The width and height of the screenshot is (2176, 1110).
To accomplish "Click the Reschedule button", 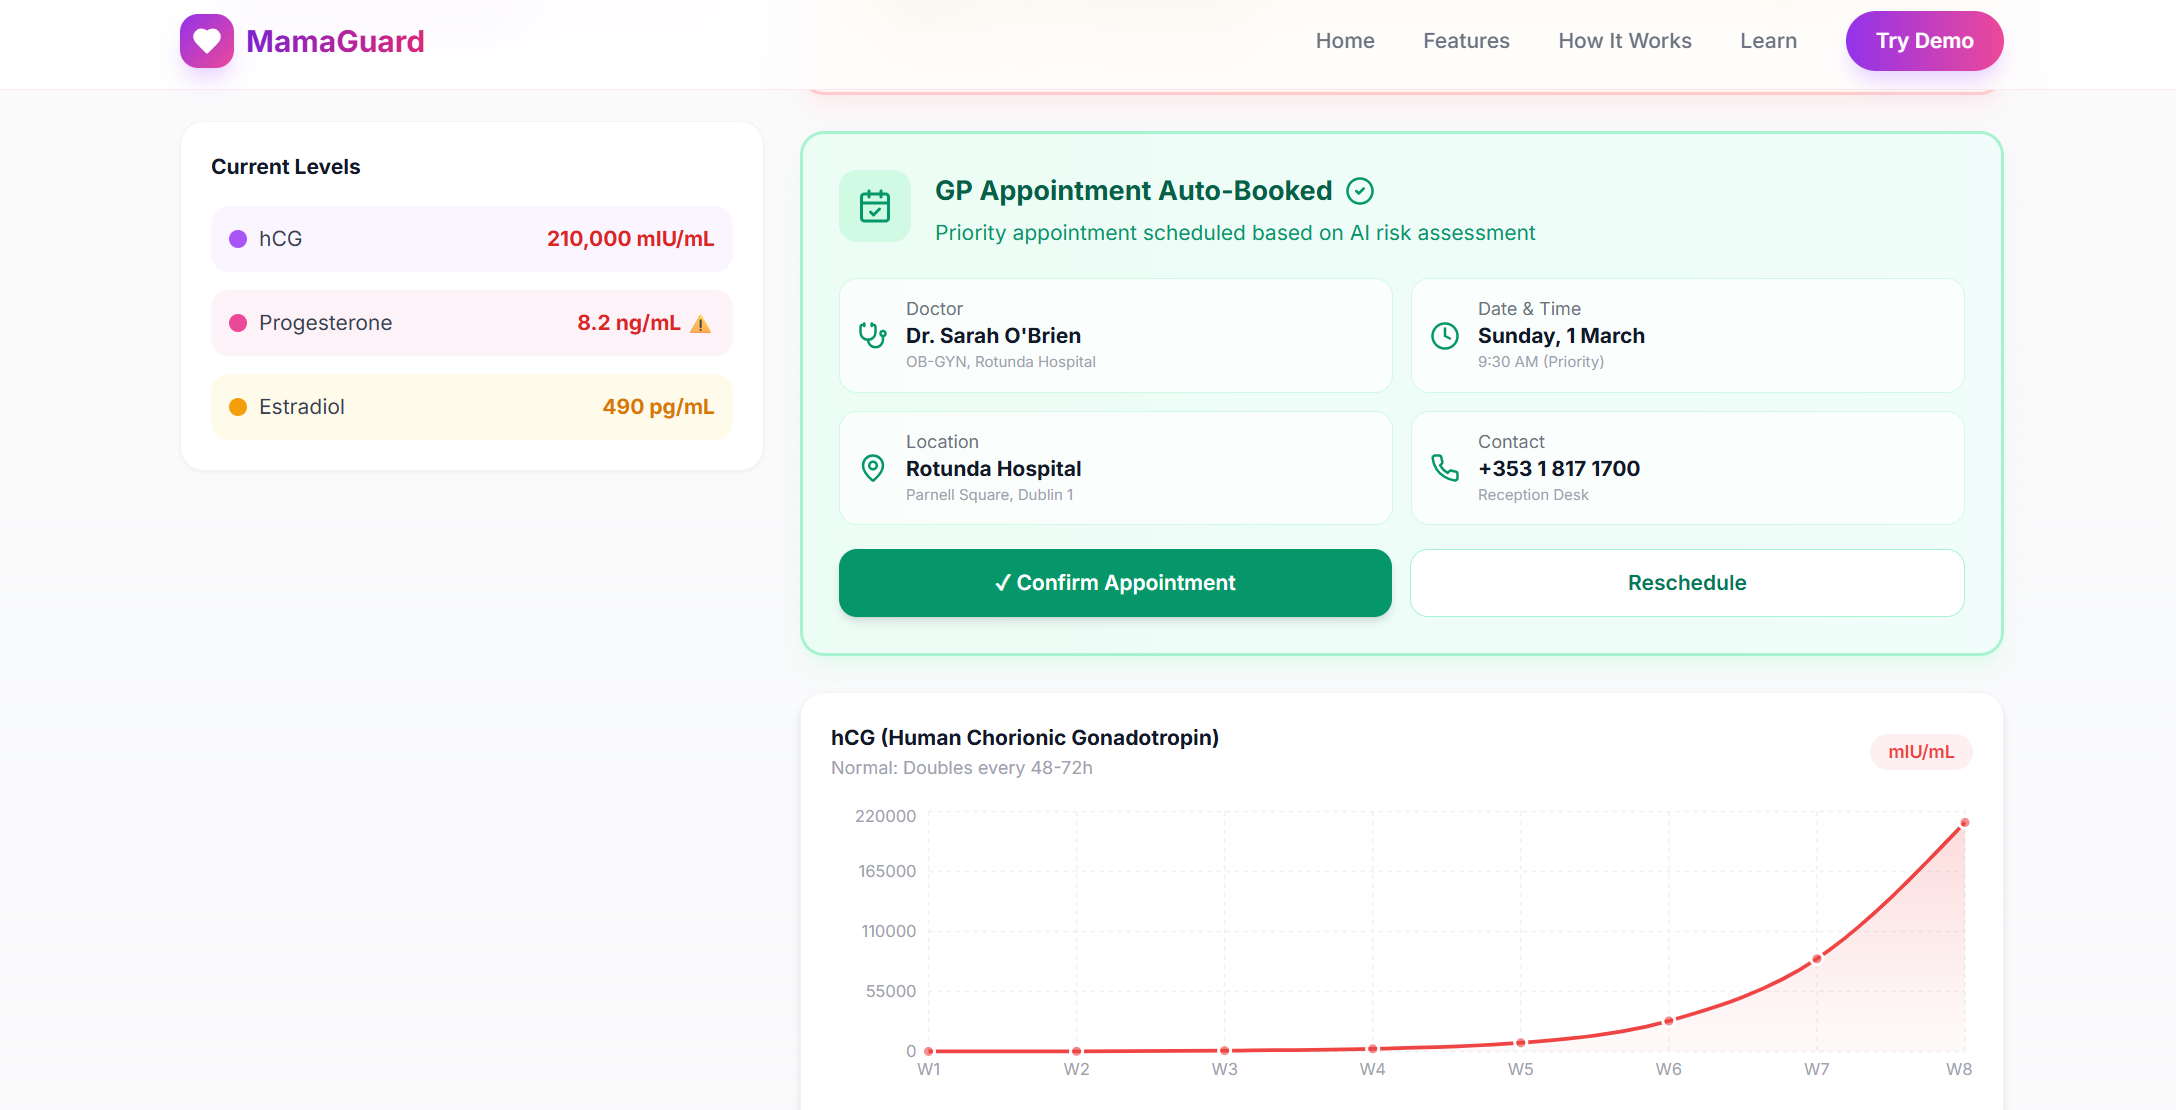I will 1687,583.
